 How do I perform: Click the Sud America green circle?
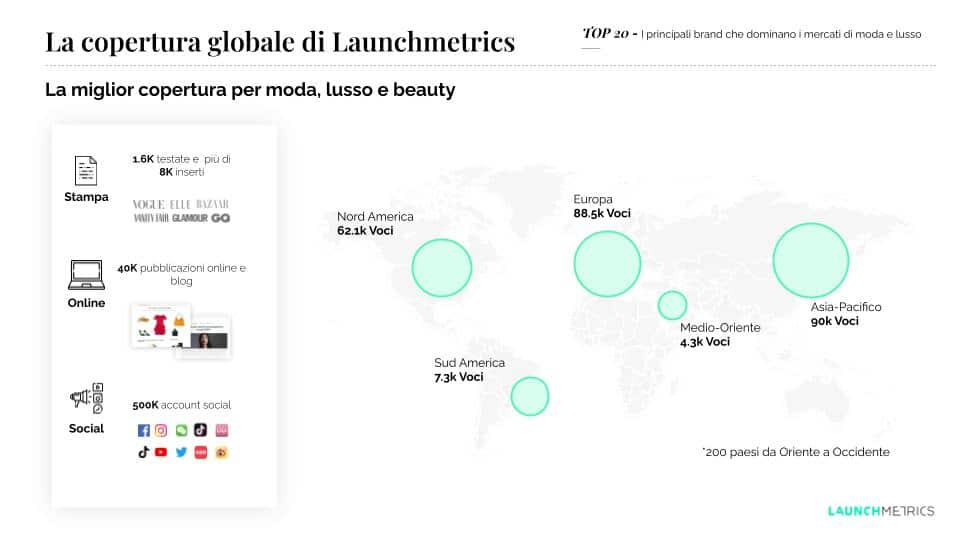530,395
